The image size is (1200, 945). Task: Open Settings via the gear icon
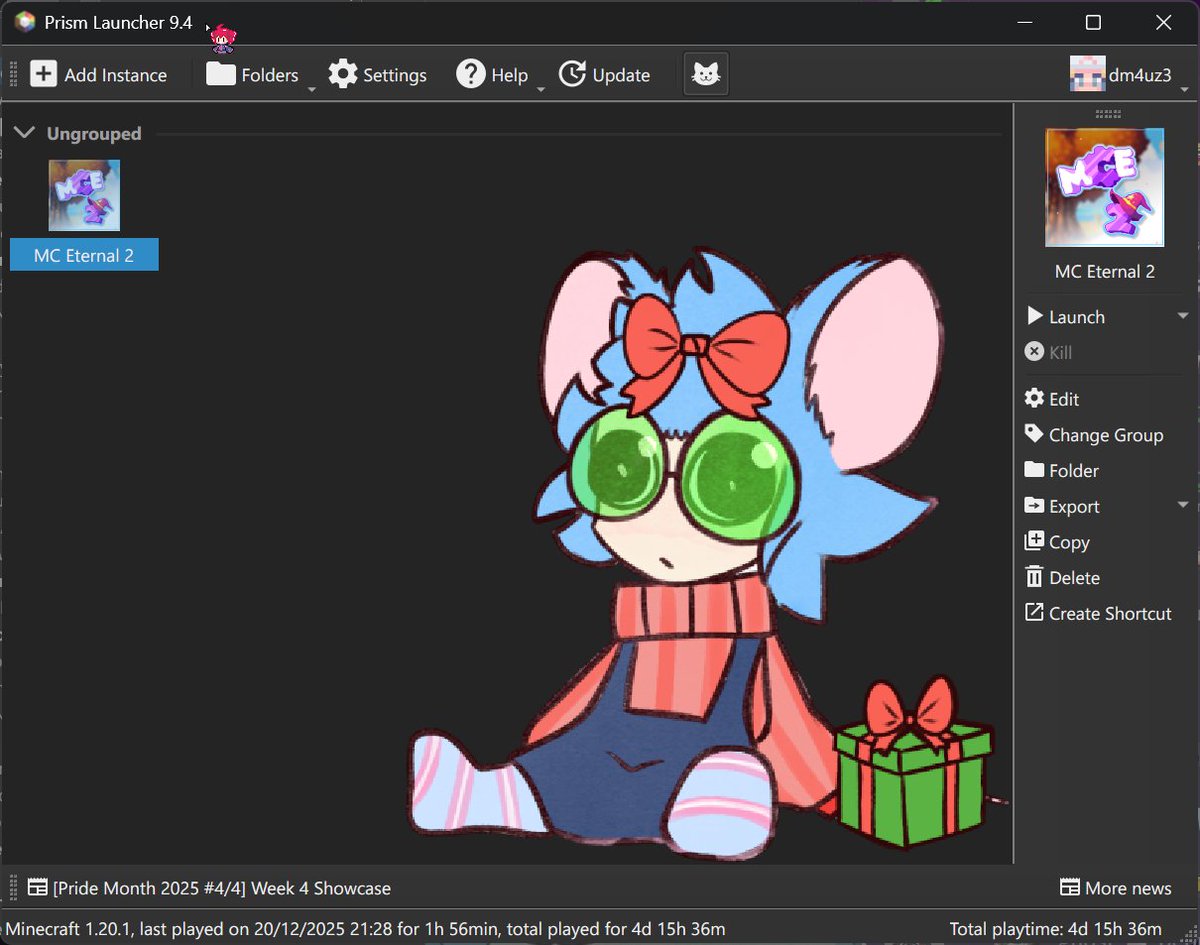coord(343,74)
